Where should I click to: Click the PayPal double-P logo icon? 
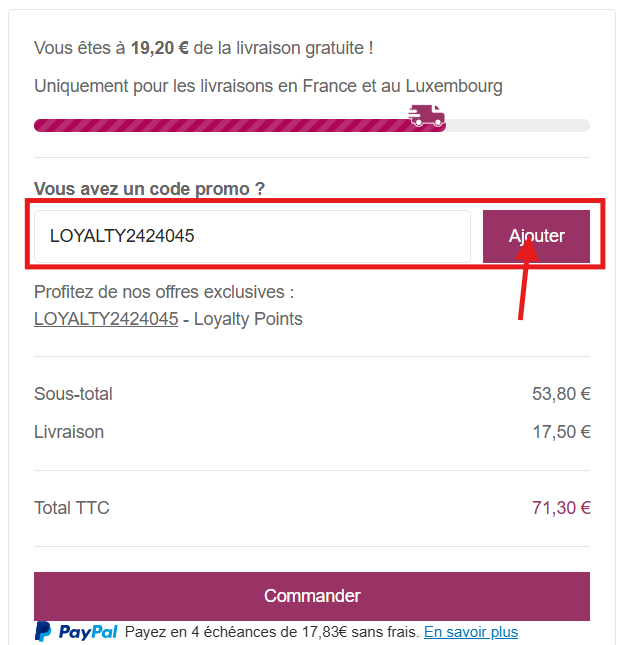point(43,631)
